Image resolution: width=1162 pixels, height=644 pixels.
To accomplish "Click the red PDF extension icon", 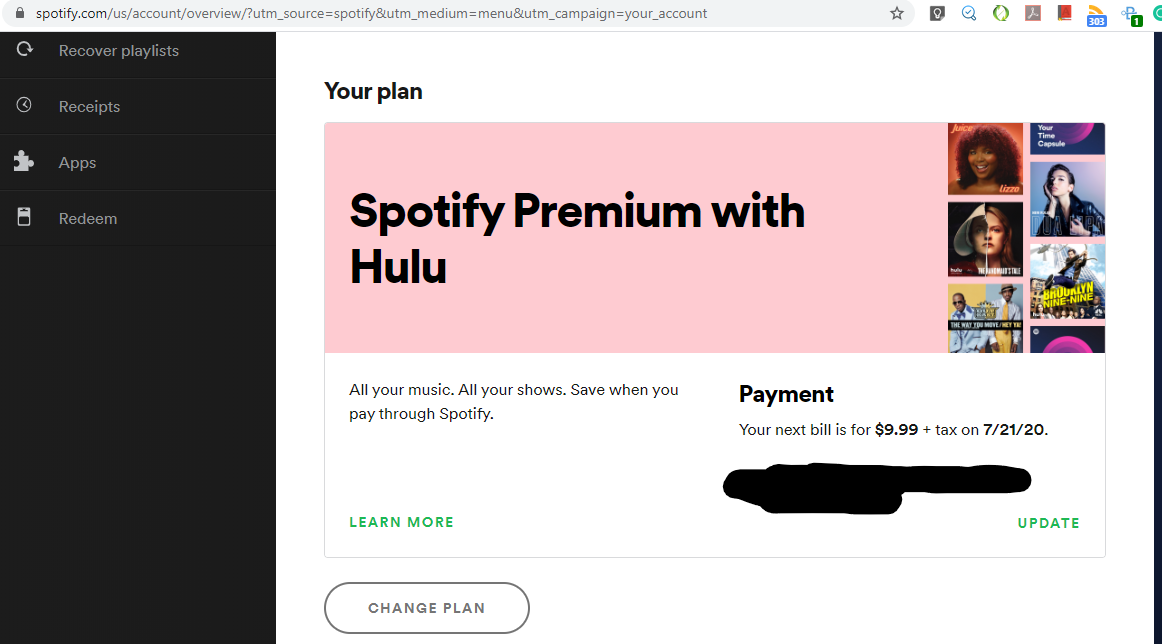I will 1034,14.
